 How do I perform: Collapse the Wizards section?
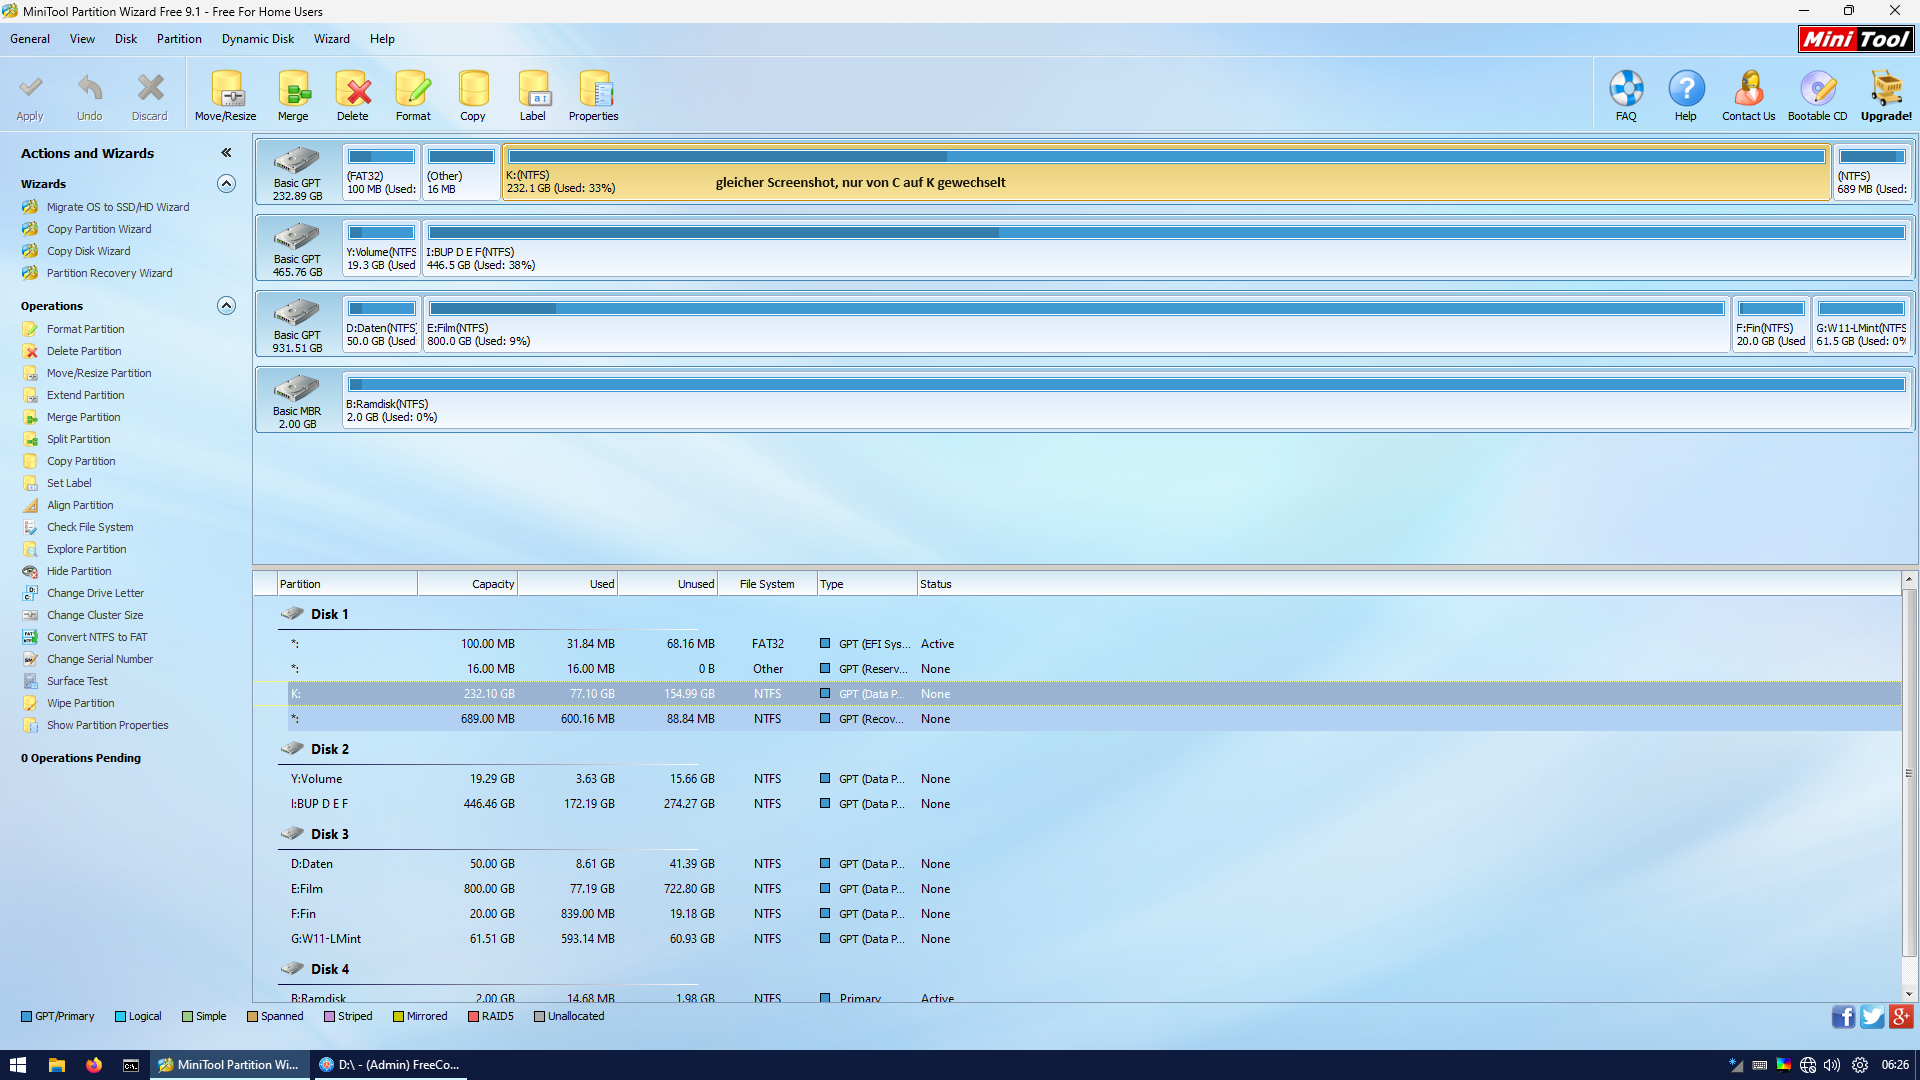tap(227, 184)
